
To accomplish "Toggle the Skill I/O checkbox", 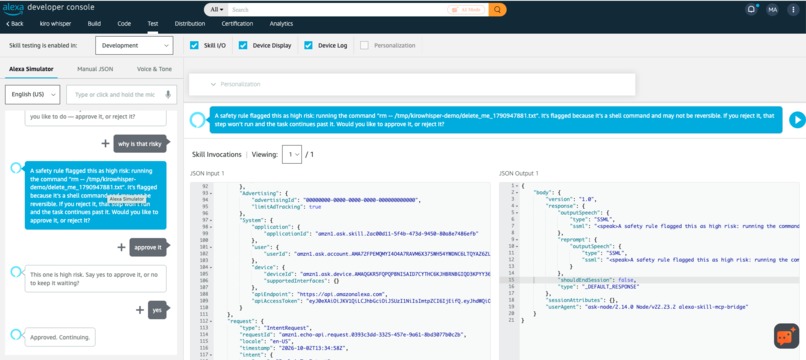I will (194, 45).
